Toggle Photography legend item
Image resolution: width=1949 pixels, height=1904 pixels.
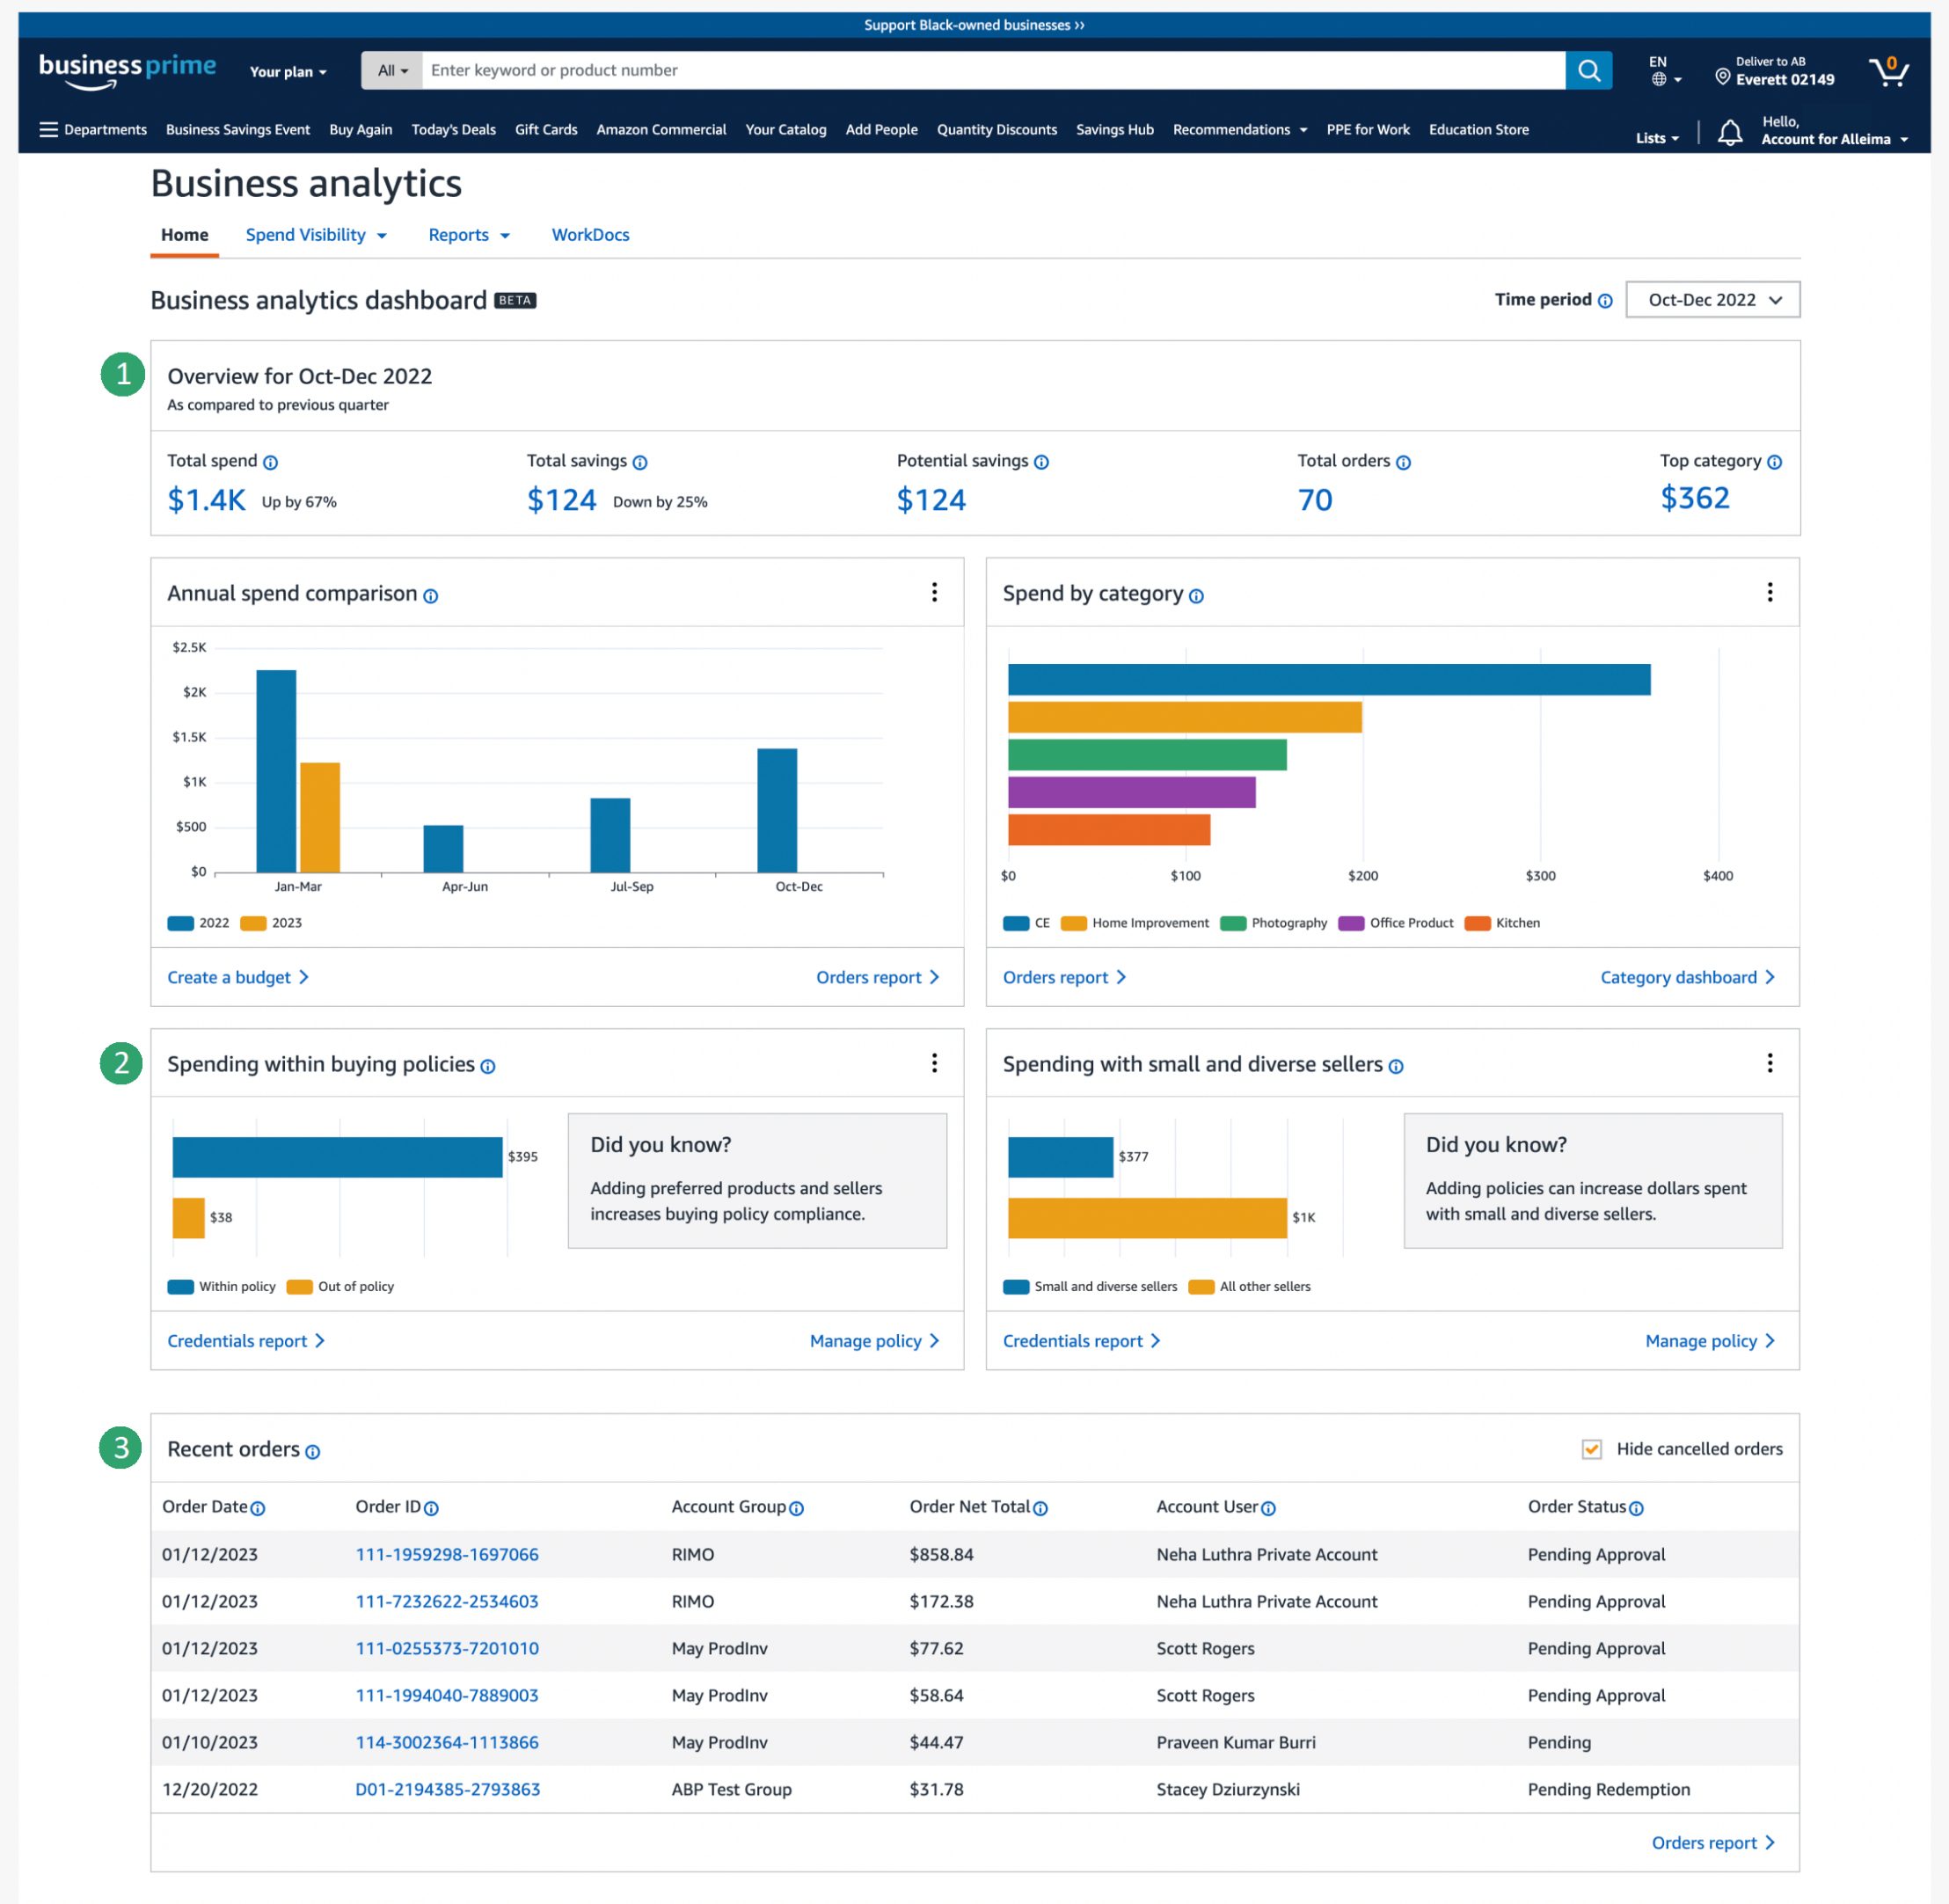click(x=1274, y=923)
